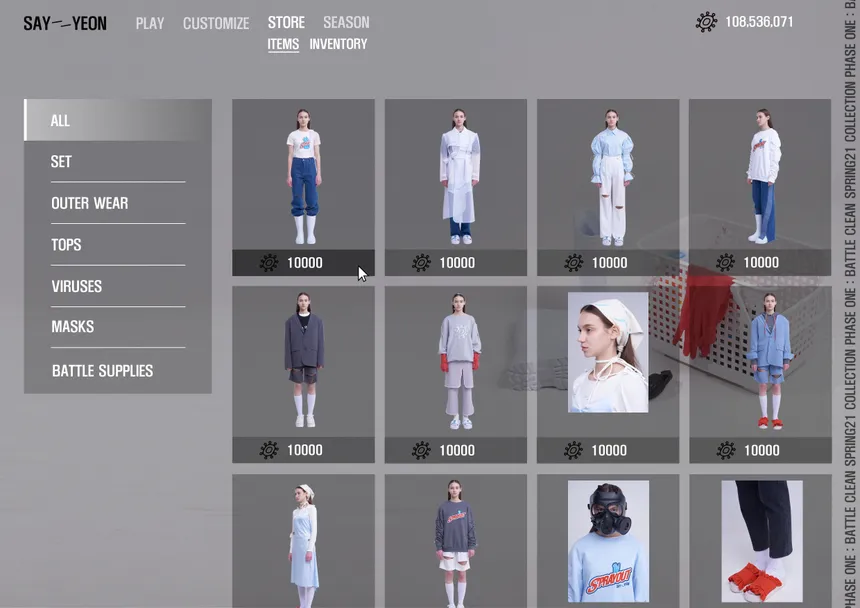This screenshot has width=860, height=608.
Task: Open the STORE menu
Action: click(x=286, y=22)
